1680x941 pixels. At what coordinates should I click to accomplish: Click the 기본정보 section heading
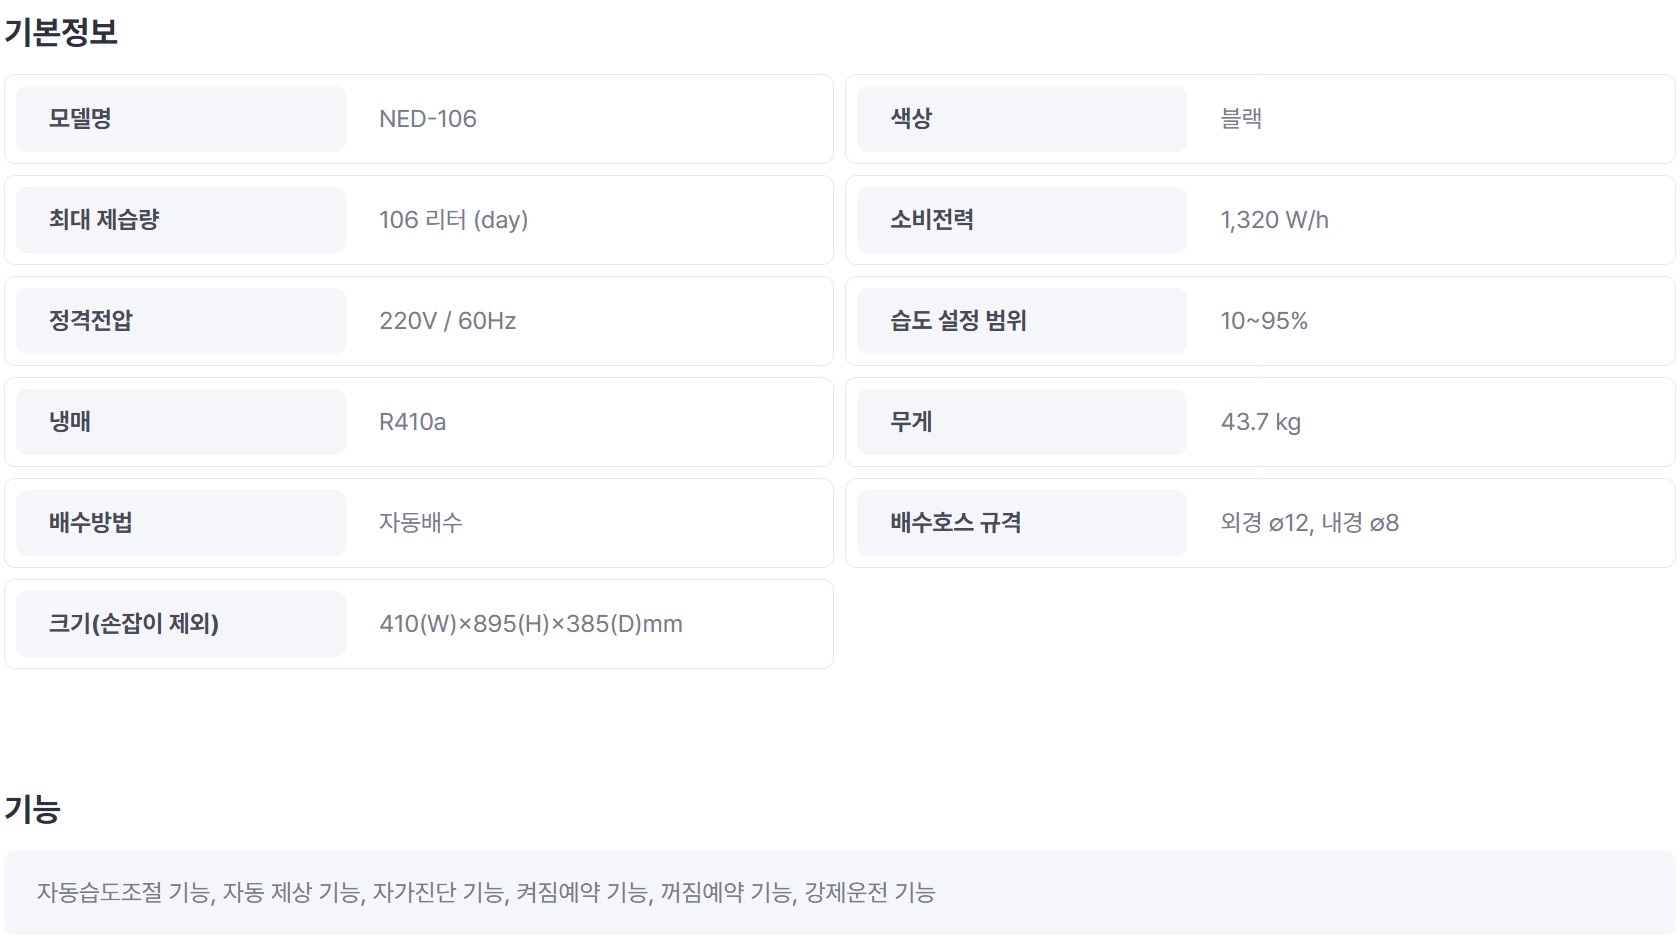(x=61, y=32)
